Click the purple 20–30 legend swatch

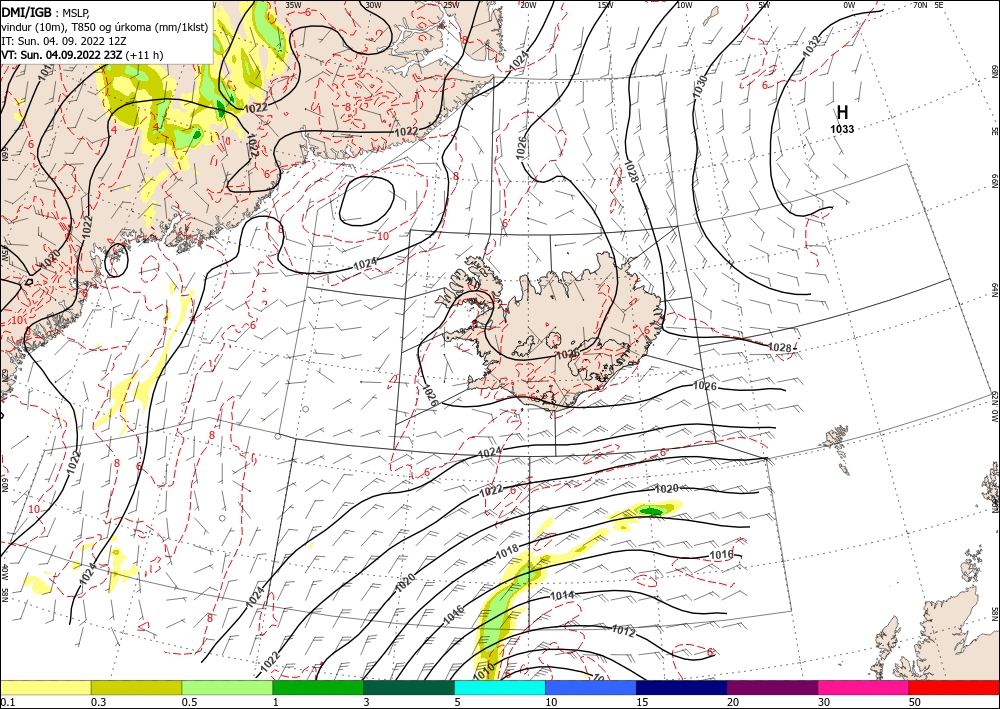772,687
